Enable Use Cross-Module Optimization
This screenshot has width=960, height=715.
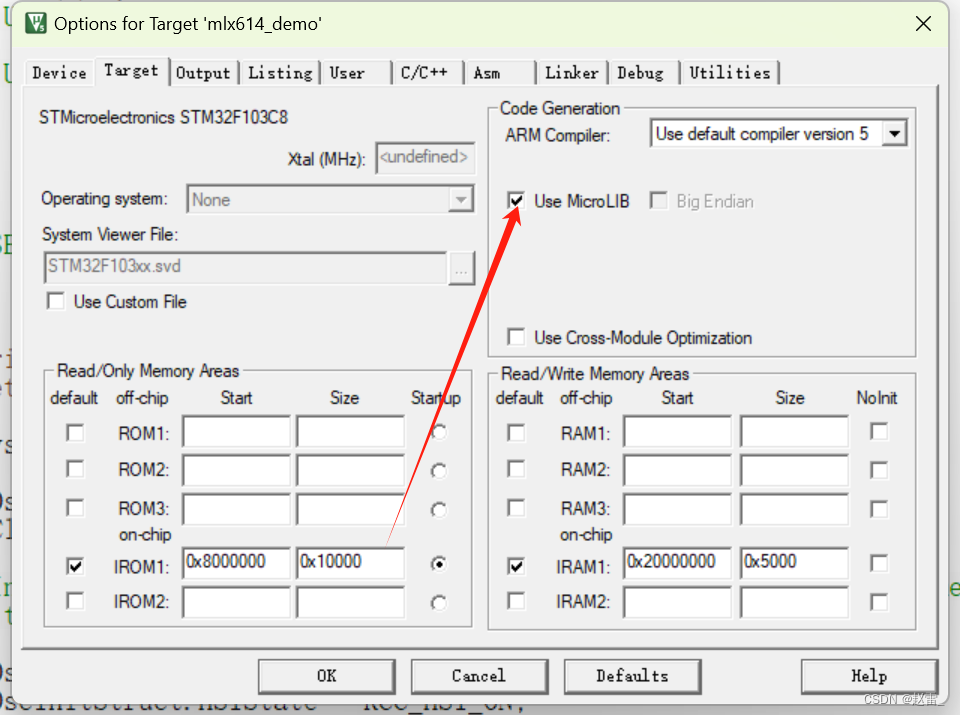[515, 338]
